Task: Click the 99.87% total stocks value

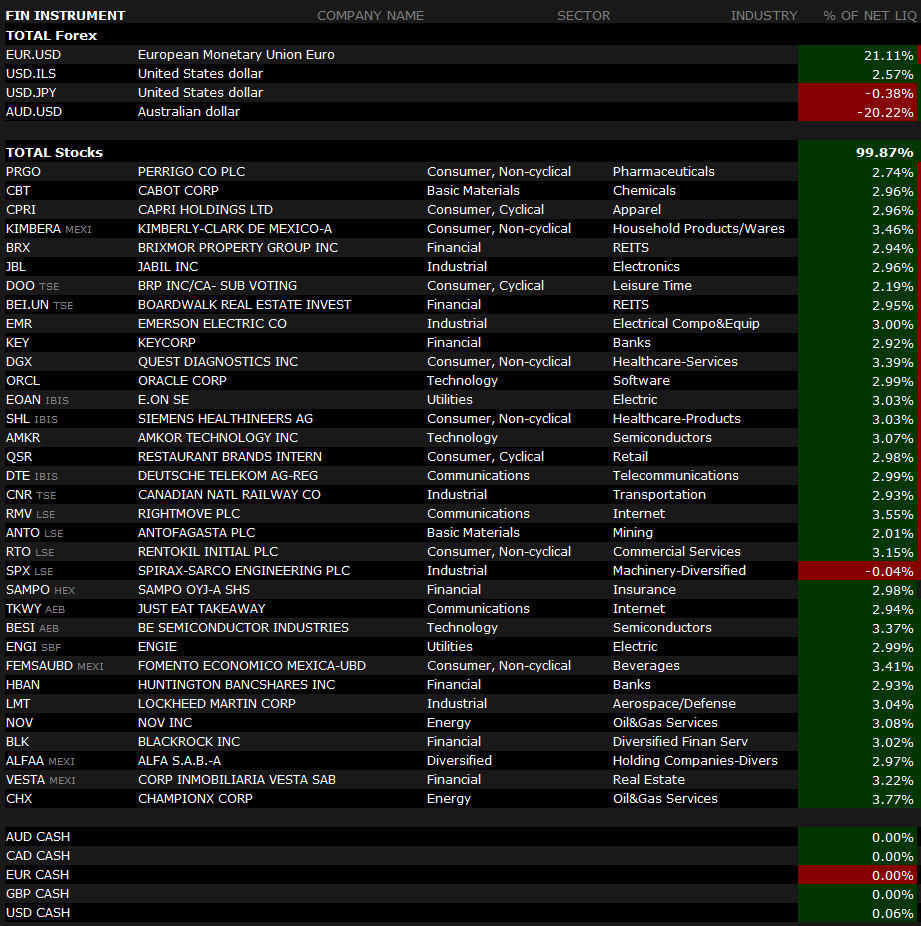Action: (884, 152)
